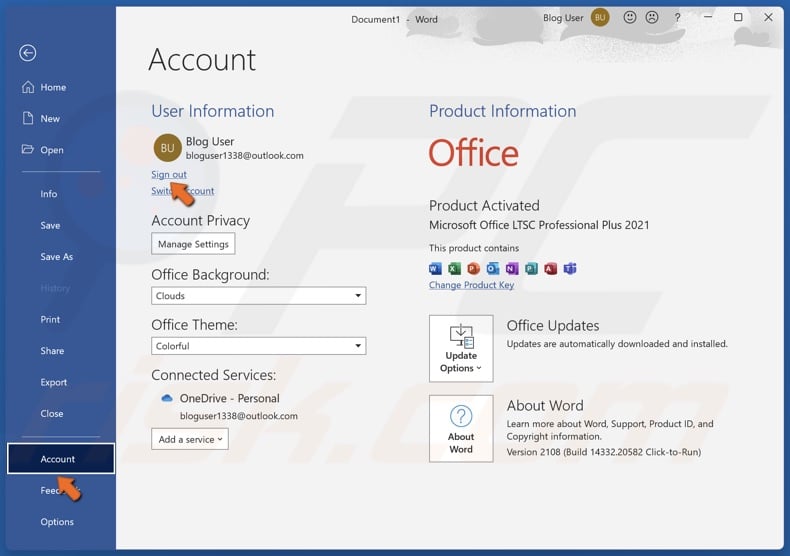Screen dimensions: 790x556
Task: Open Options in the sidebar
Action: click(57, 522)
